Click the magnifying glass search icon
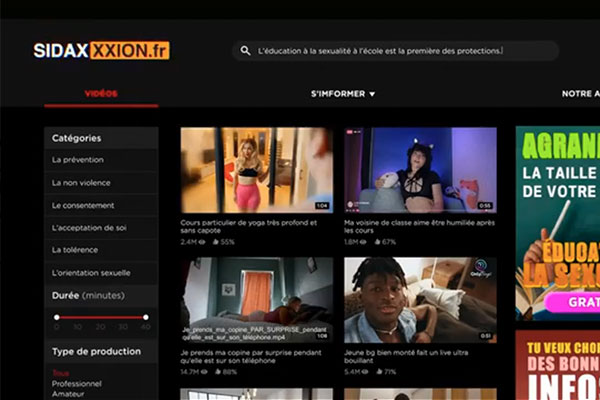 tap(244, 51)
